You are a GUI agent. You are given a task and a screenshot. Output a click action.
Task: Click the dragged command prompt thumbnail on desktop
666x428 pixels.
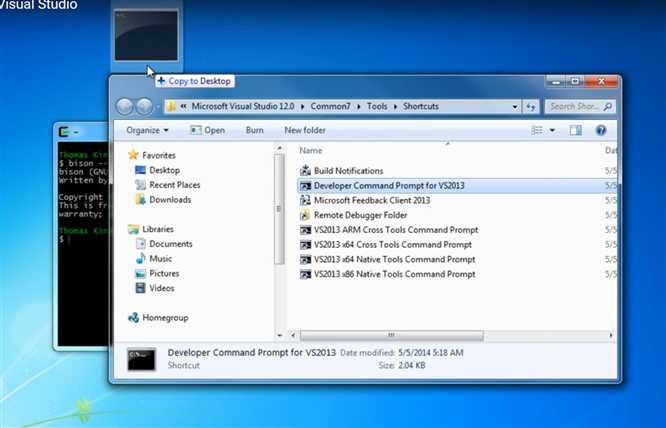(146, 36)
